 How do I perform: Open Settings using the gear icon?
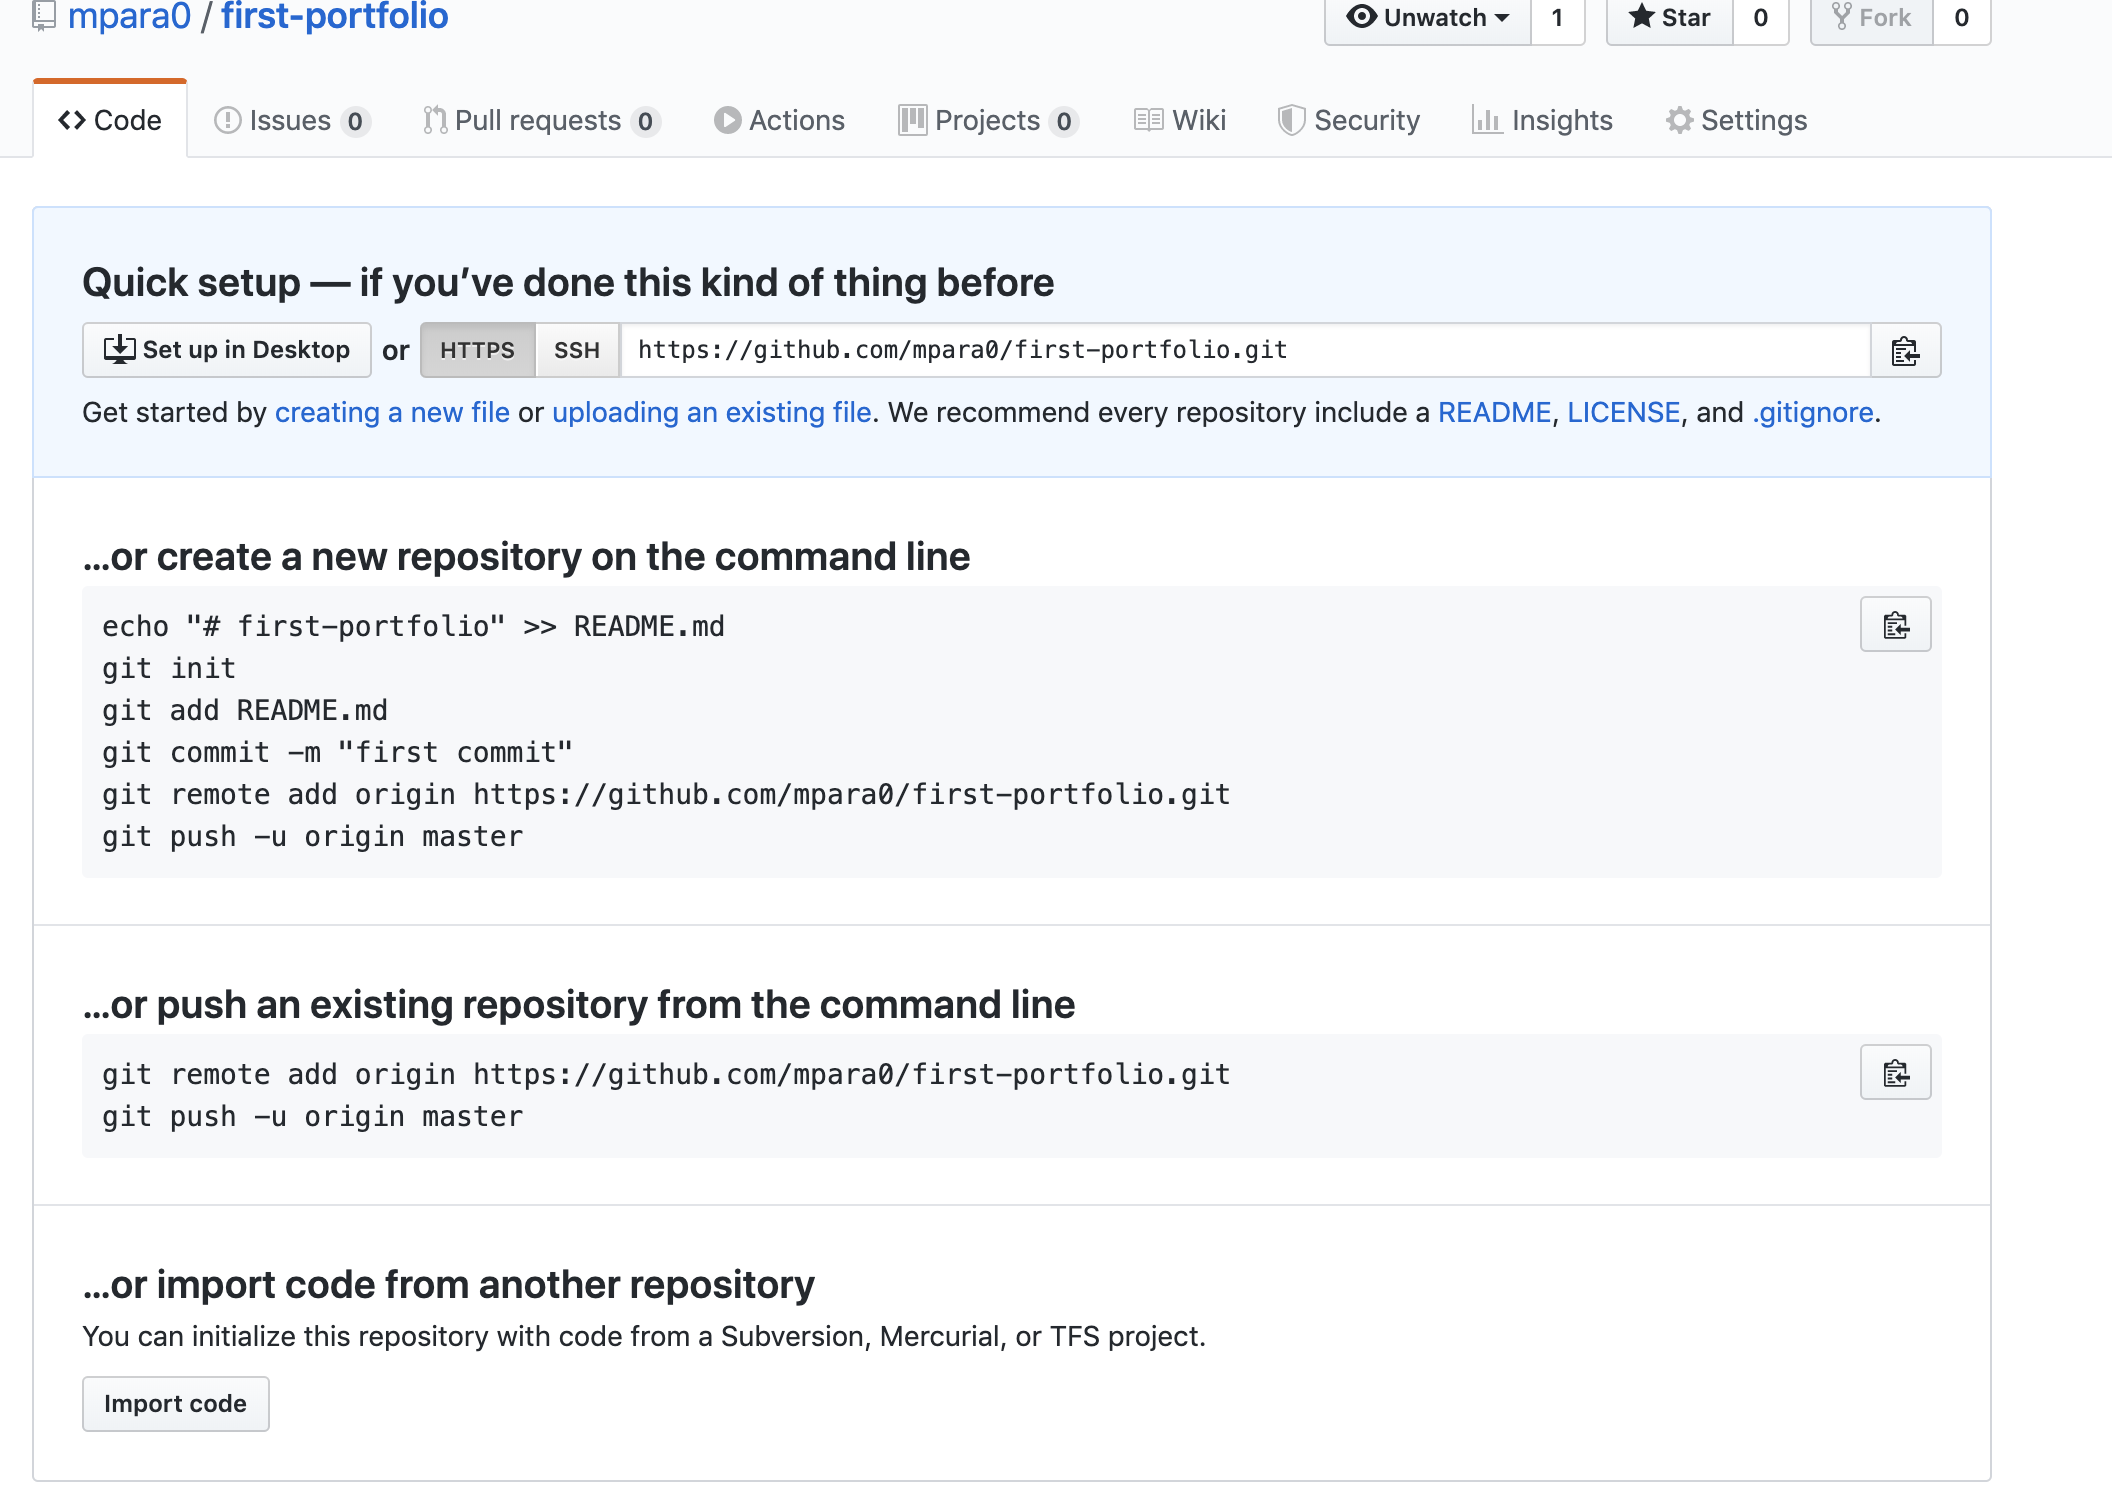[1680, 119]
